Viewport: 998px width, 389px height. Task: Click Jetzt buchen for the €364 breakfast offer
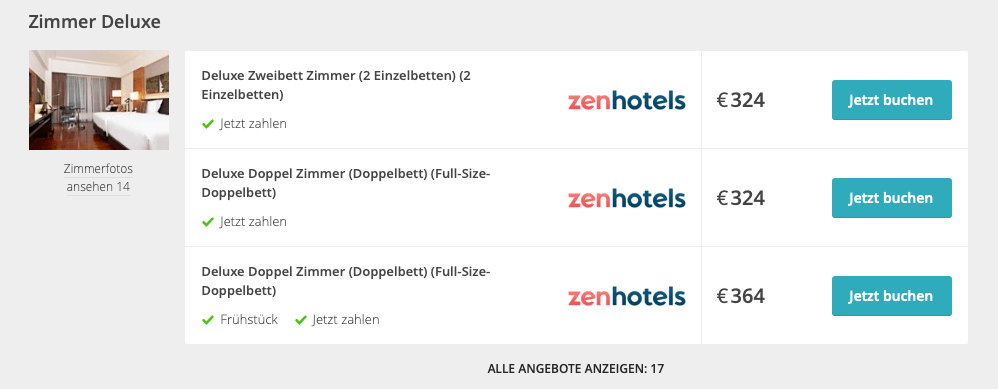[892, 296]
